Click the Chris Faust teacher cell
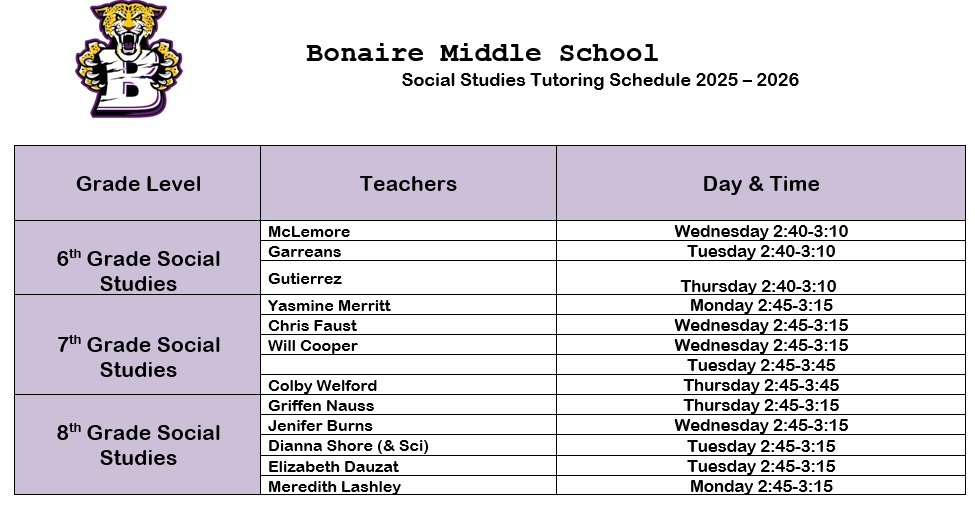Viewport: 975px width, 505px height. [x=313, y=326]
